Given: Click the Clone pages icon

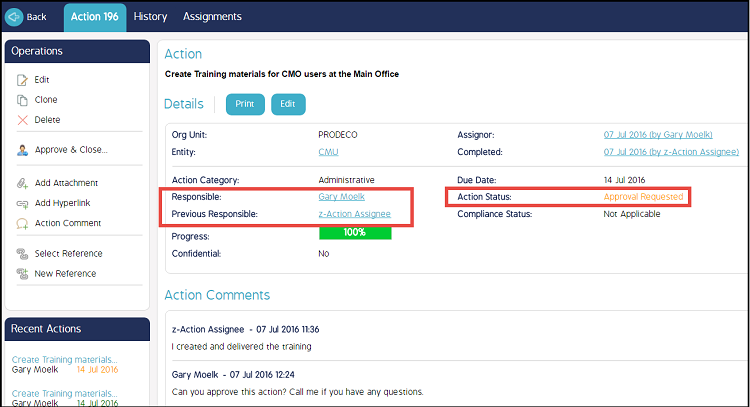Looking at the screenshot, I should (x=22, y=100).
